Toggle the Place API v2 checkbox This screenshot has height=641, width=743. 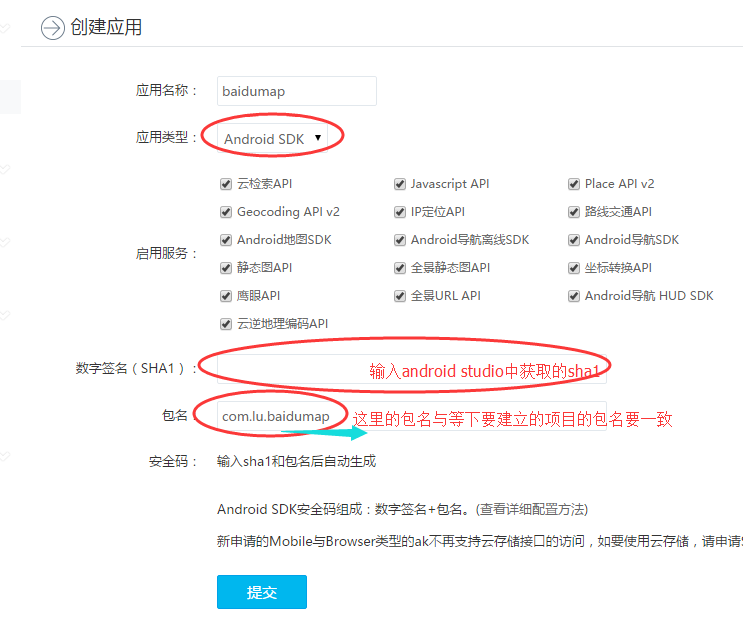pyautogui.click(x=573, y=184)
